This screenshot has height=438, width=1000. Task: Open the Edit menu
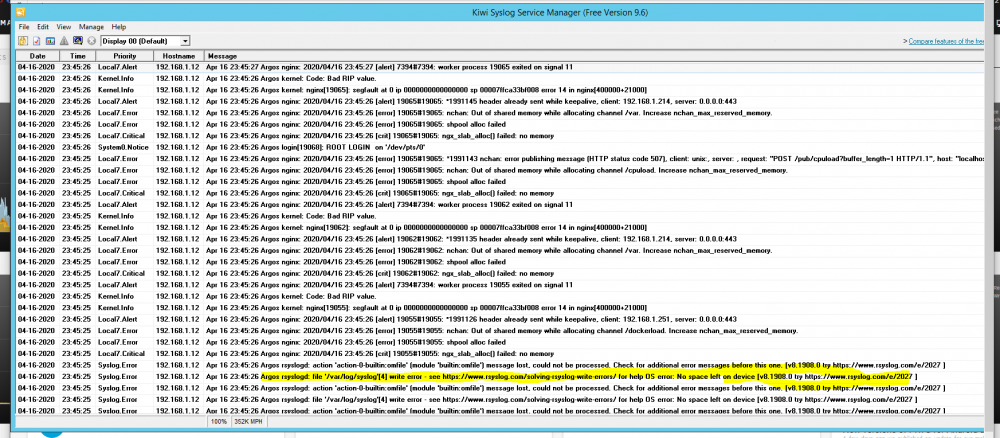tap(43, 27)
